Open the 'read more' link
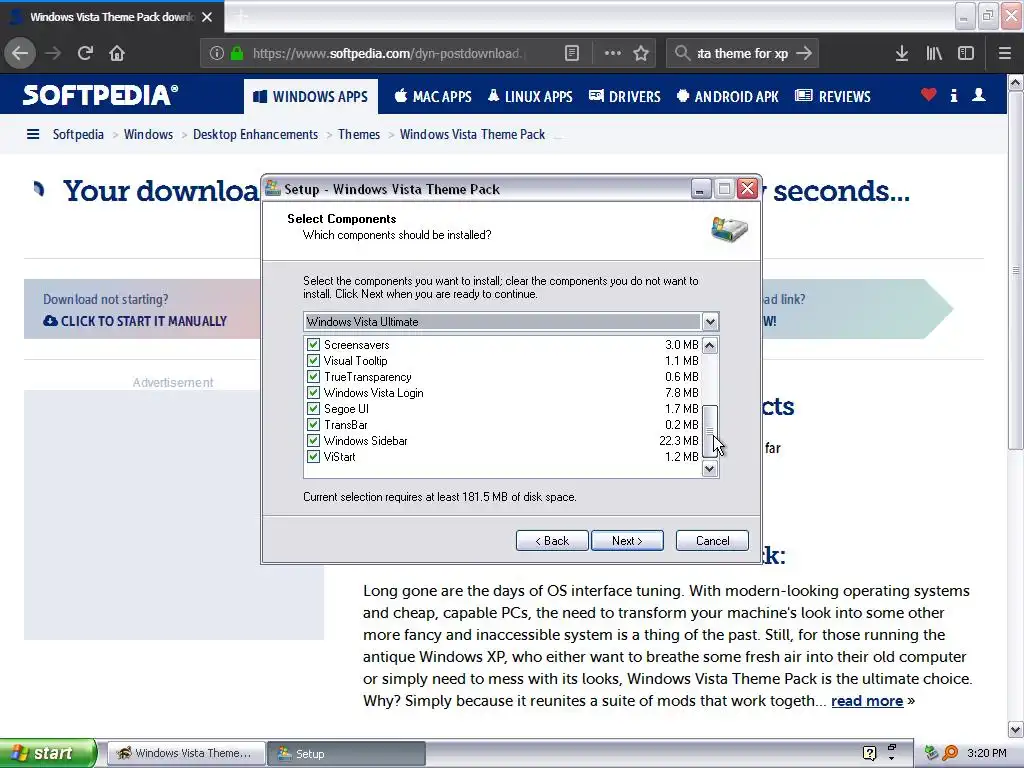The width and height of the screenshot is (1024, 768). coord(867,701)
